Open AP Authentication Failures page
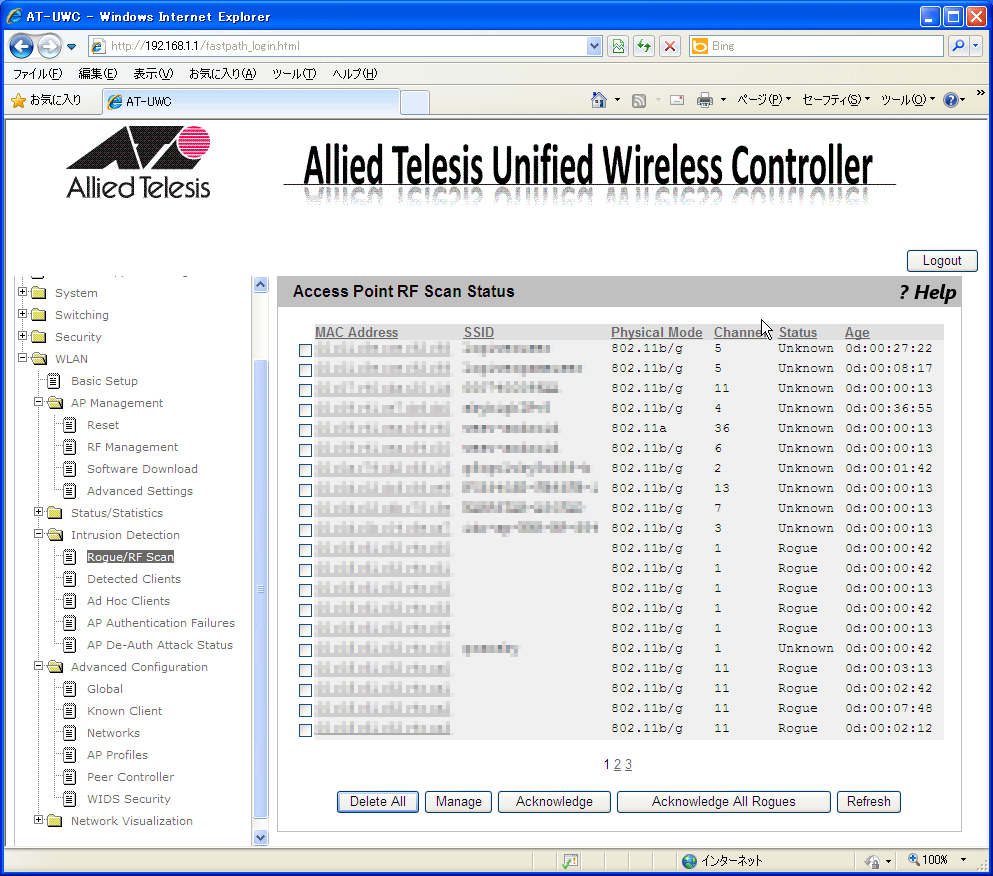 pyautogui.click(x=161, y=623)
